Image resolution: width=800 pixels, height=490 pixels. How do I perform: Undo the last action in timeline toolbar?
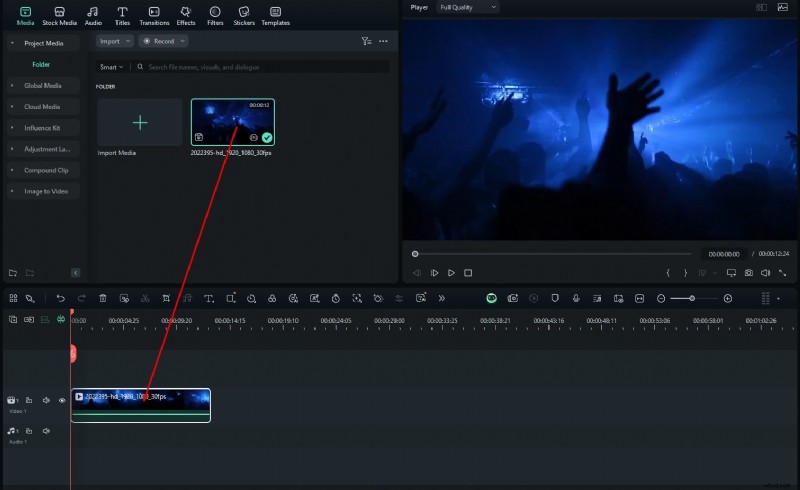point(61,299)
